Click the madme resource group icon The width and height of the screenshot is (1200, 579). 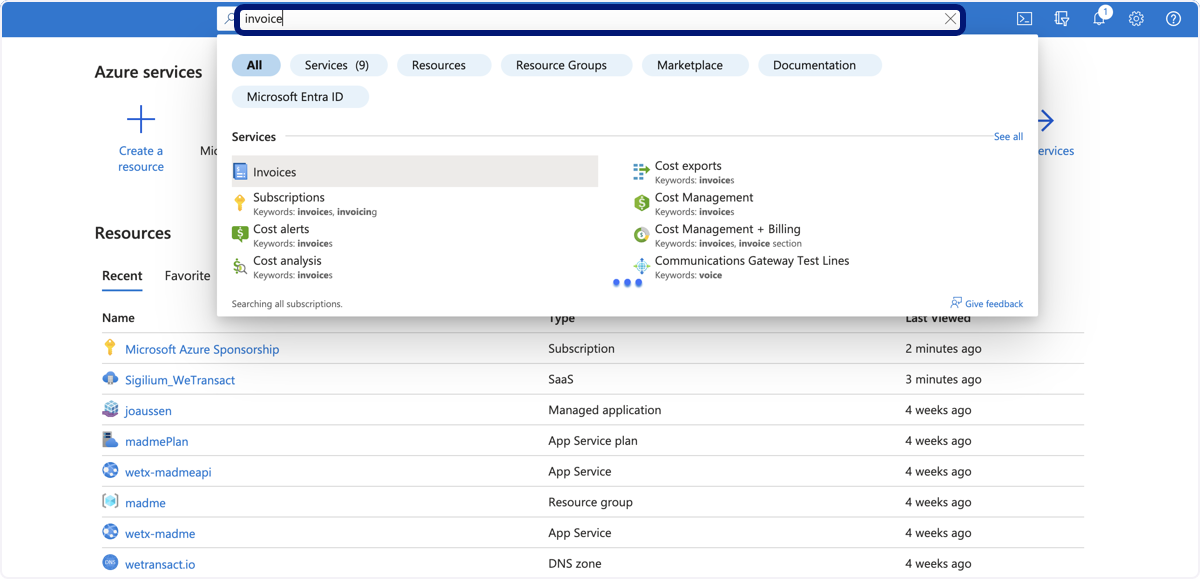[x=110, y=502]
